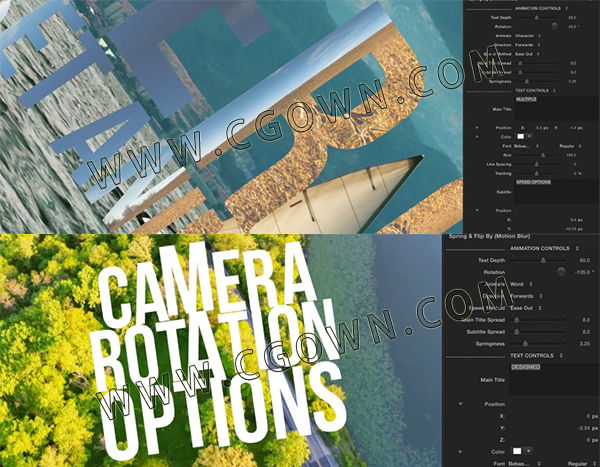Image resolution: width=600 pixels, height=467 pixels.
Task: Collapse Position row under SPEED OPTIONS subtitle
Action: tap(477, 210)
